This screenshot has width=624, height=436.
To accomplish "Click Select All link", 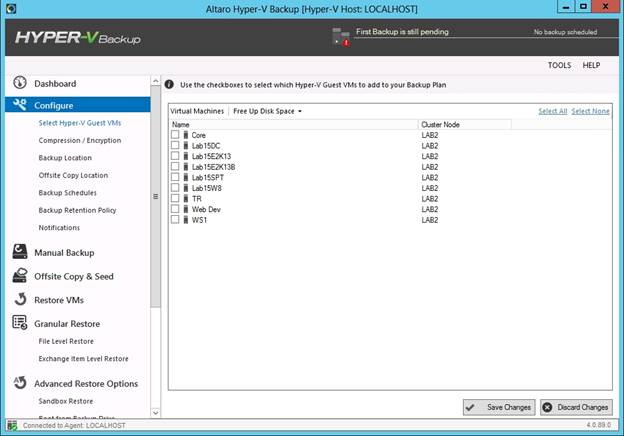I will tap(552, 111).
